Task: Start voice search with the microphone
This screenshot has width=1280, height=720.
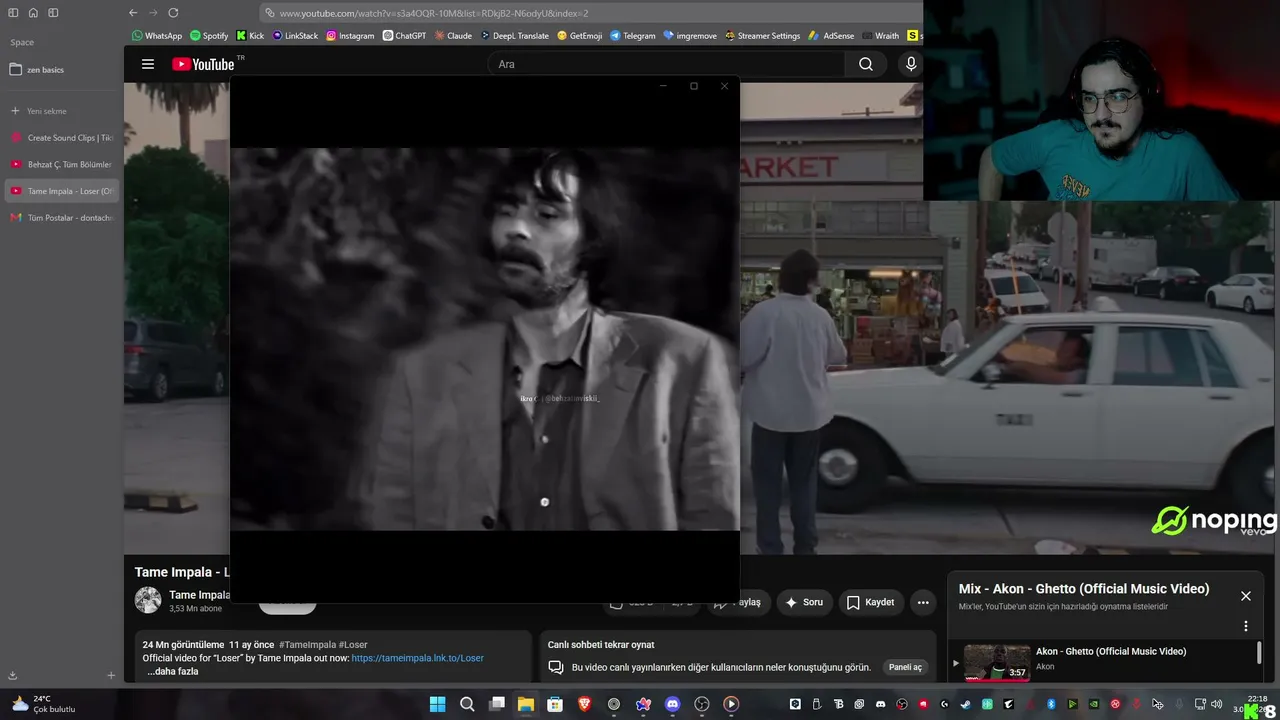Action: [x=910, y=64]
